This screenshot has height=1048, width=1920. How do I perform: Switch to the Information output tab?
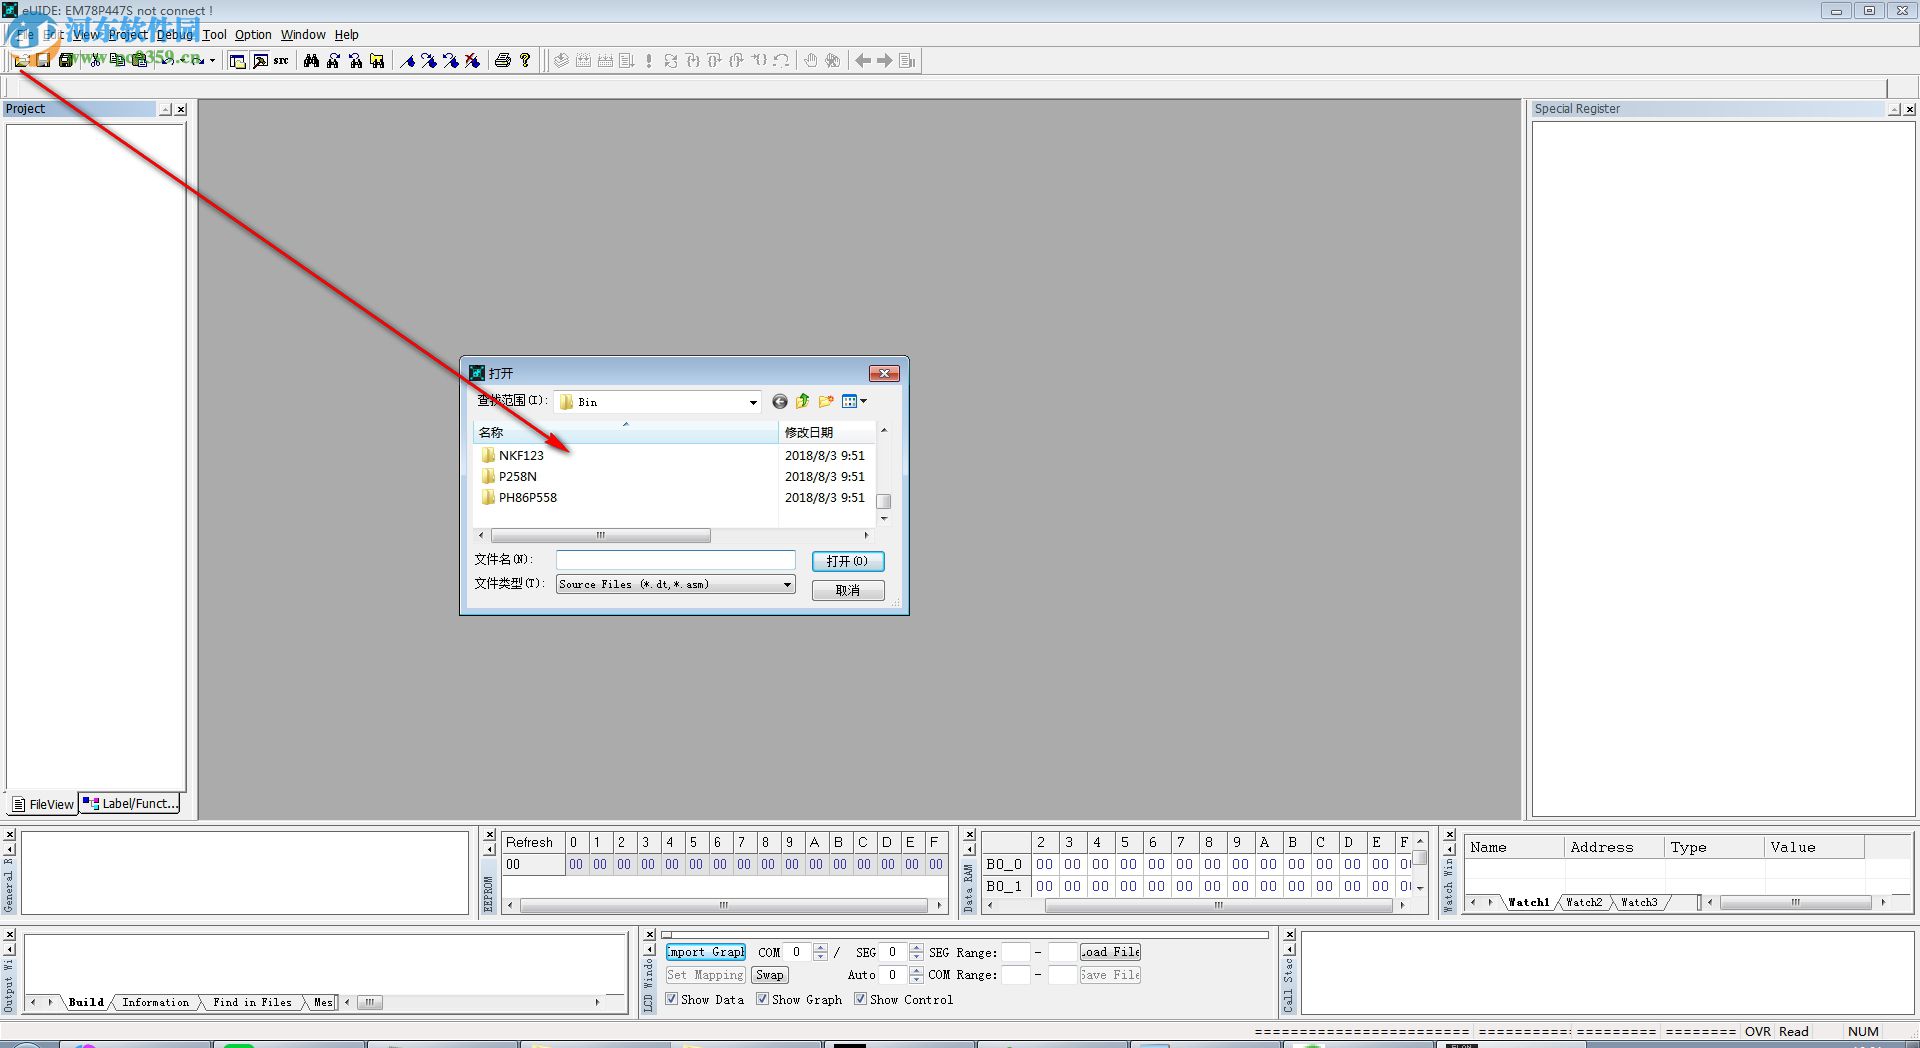pyautogui.click(x=155, y=1002)
